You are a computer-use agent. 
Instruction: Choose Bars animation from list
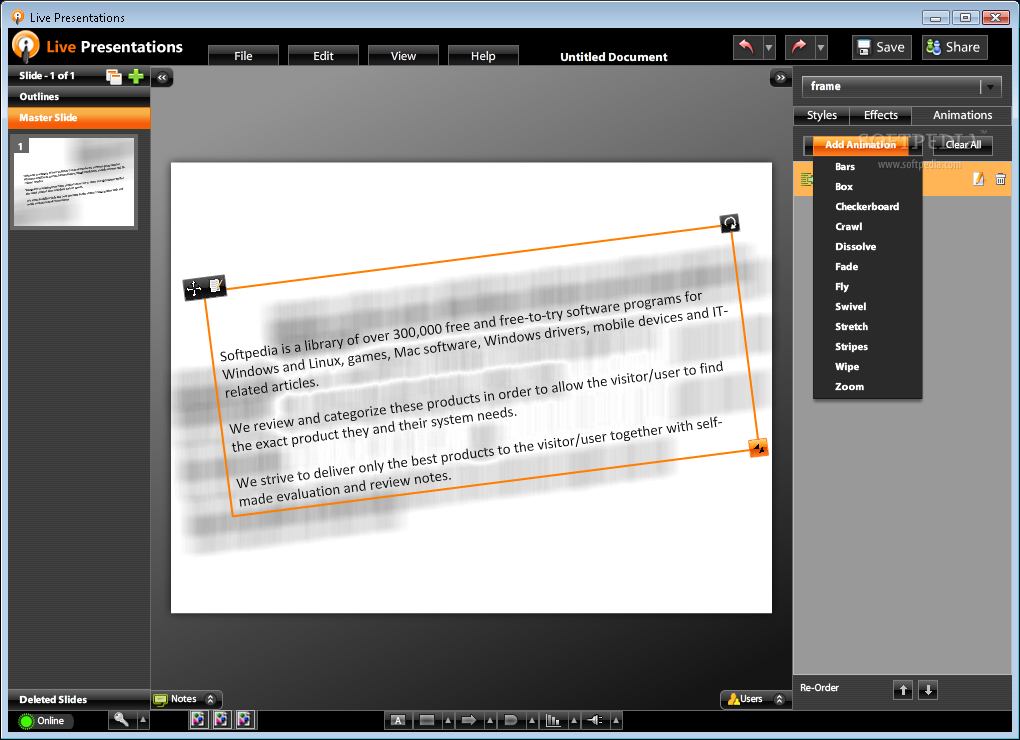867,166
